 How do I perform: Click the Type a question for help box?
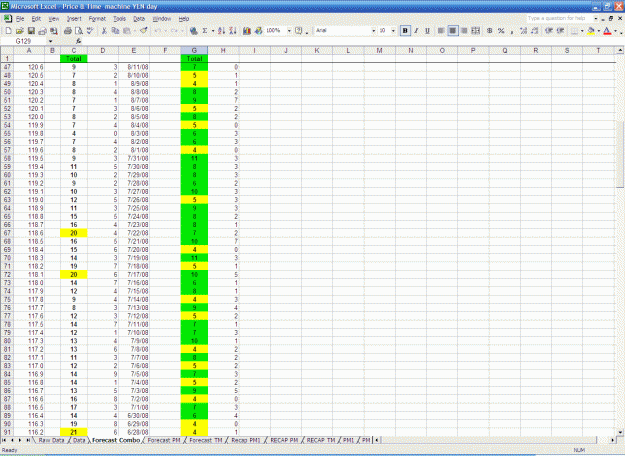[560, 18]
